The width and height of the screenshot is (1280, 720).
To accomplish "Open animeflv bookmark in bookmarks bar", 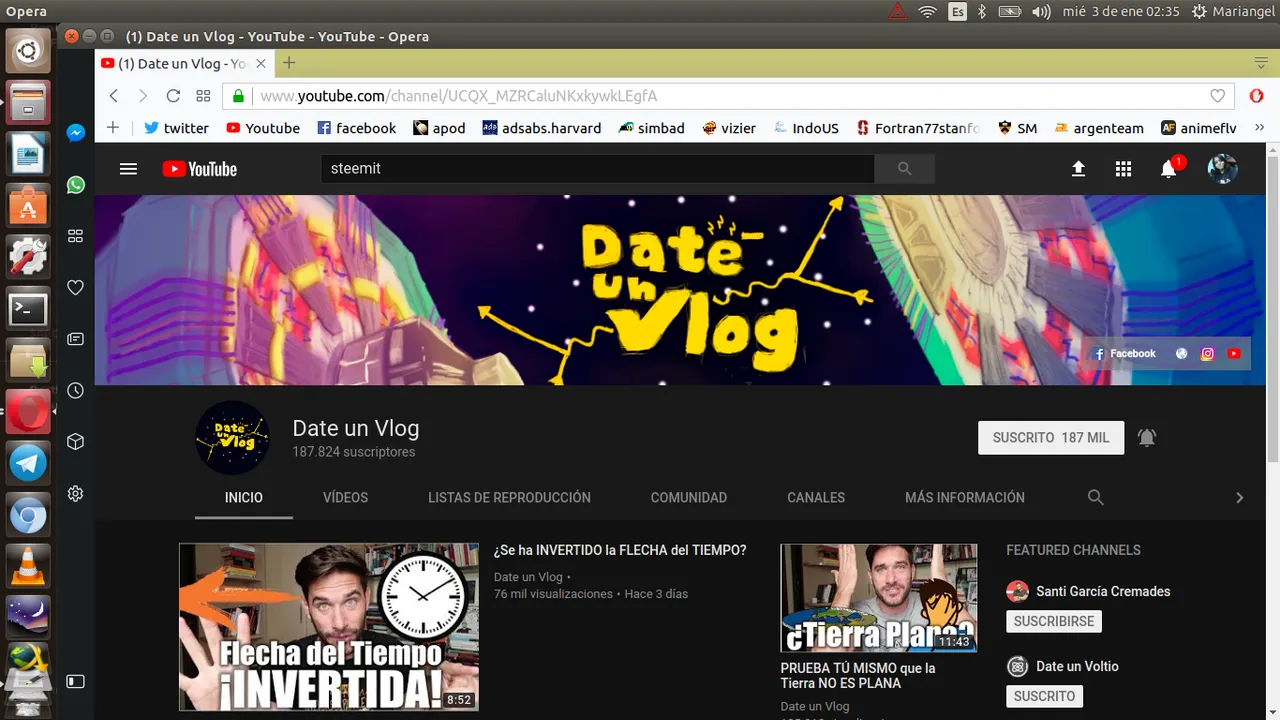I will tap(1198, 128).
